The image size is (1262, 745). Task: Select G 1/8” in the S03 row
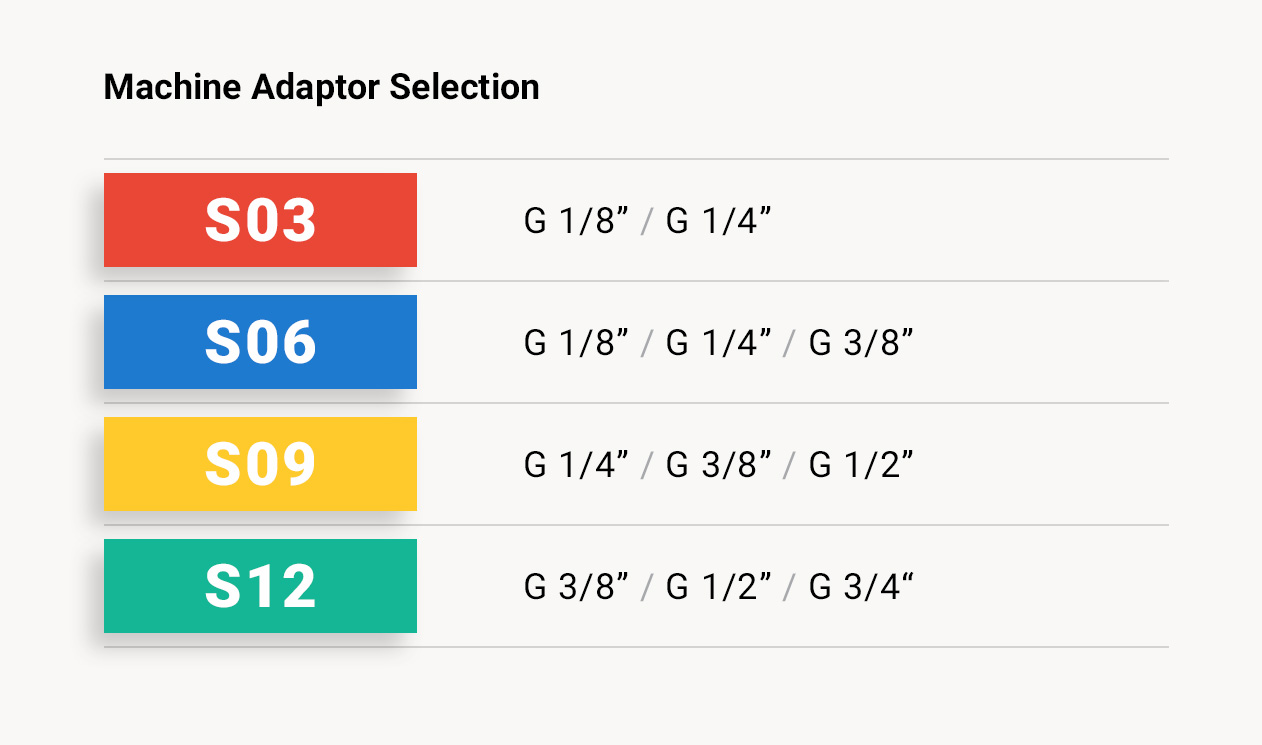(x=576, y=221)
